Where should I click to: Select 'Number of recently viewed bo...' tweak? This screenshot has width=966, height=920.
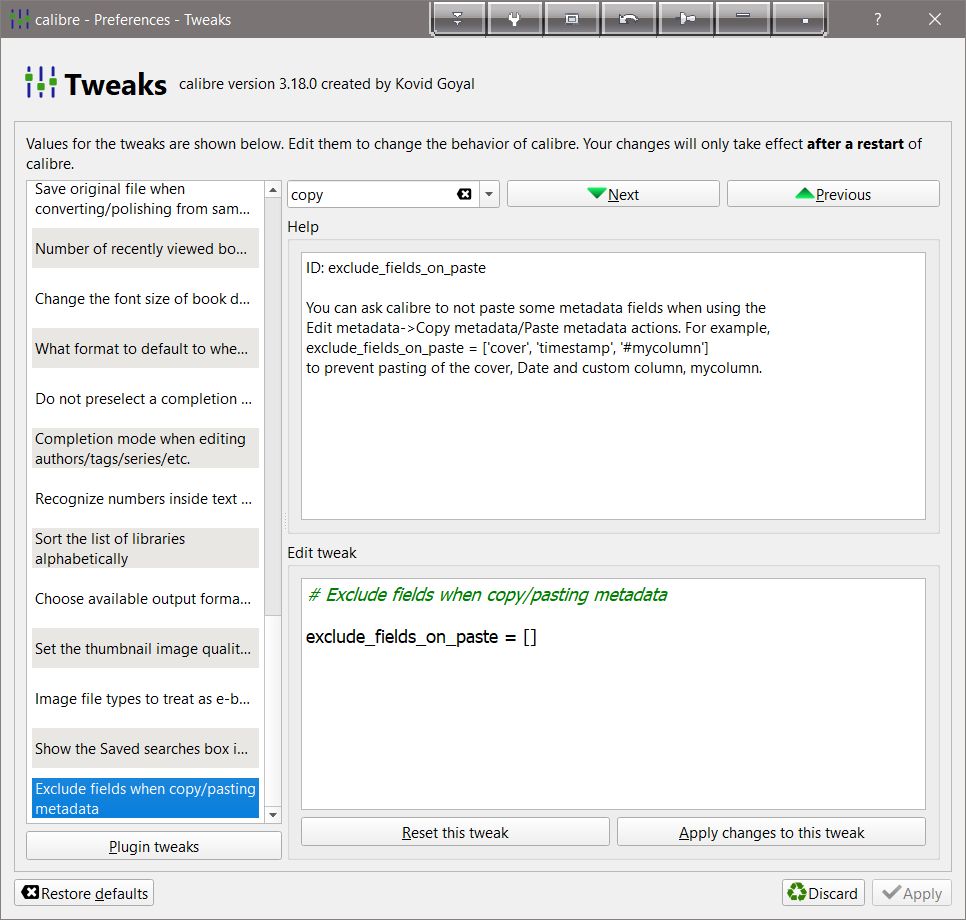coord(145,248)
